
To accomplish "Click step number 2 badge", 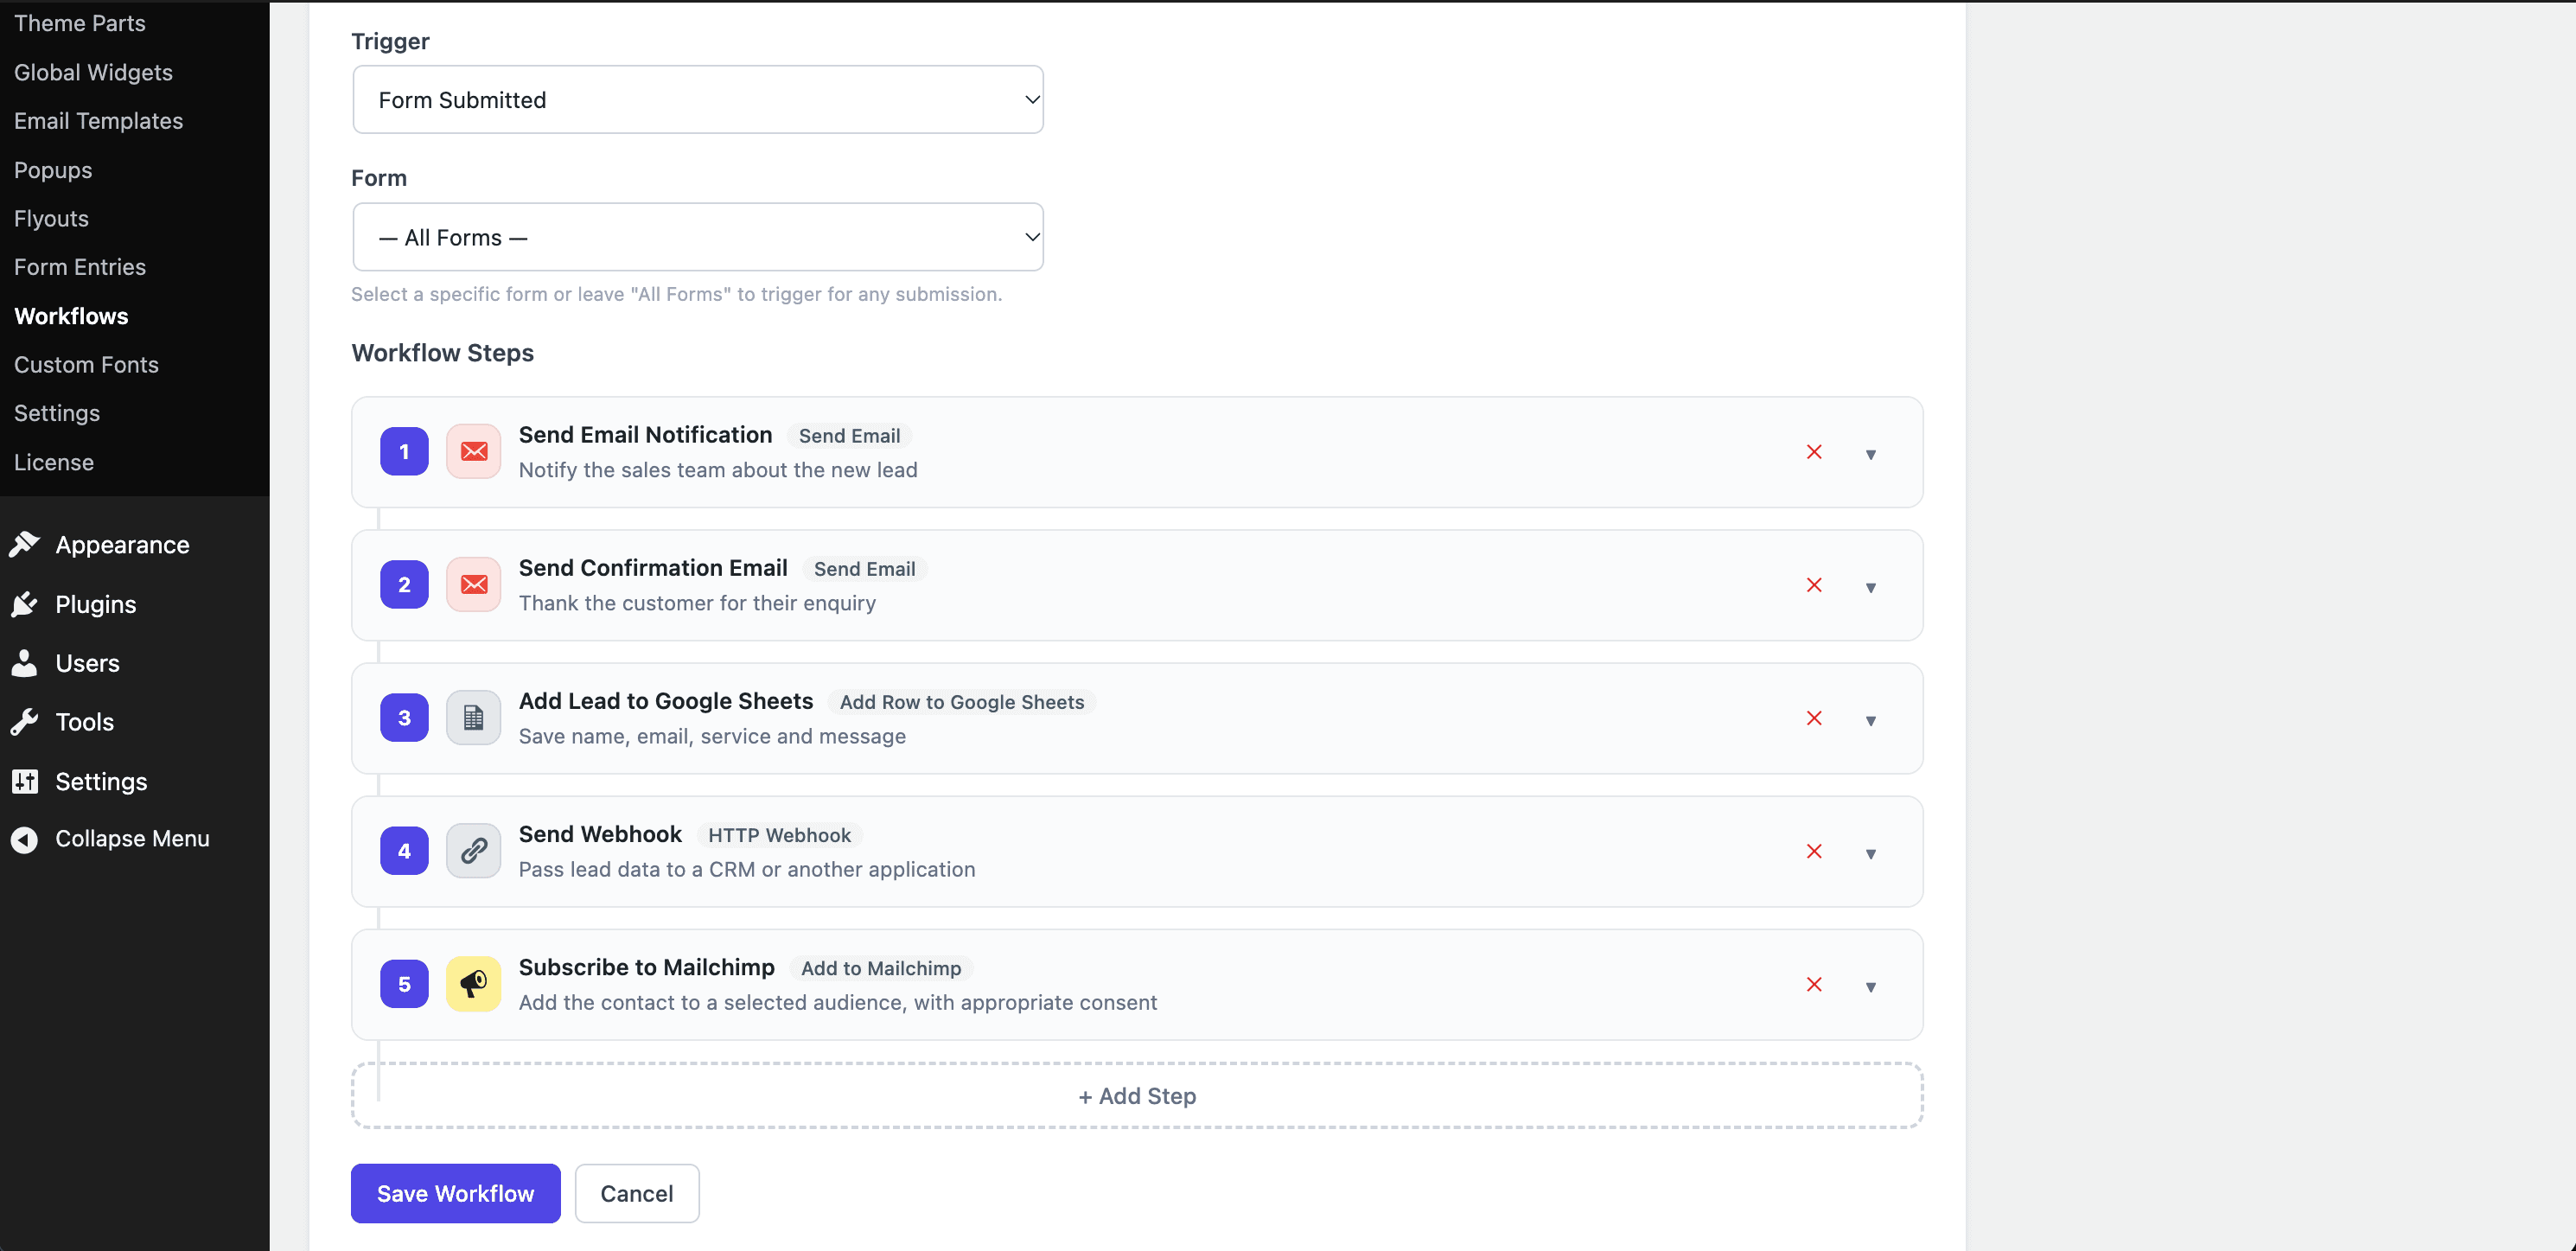I will (404, 585).
